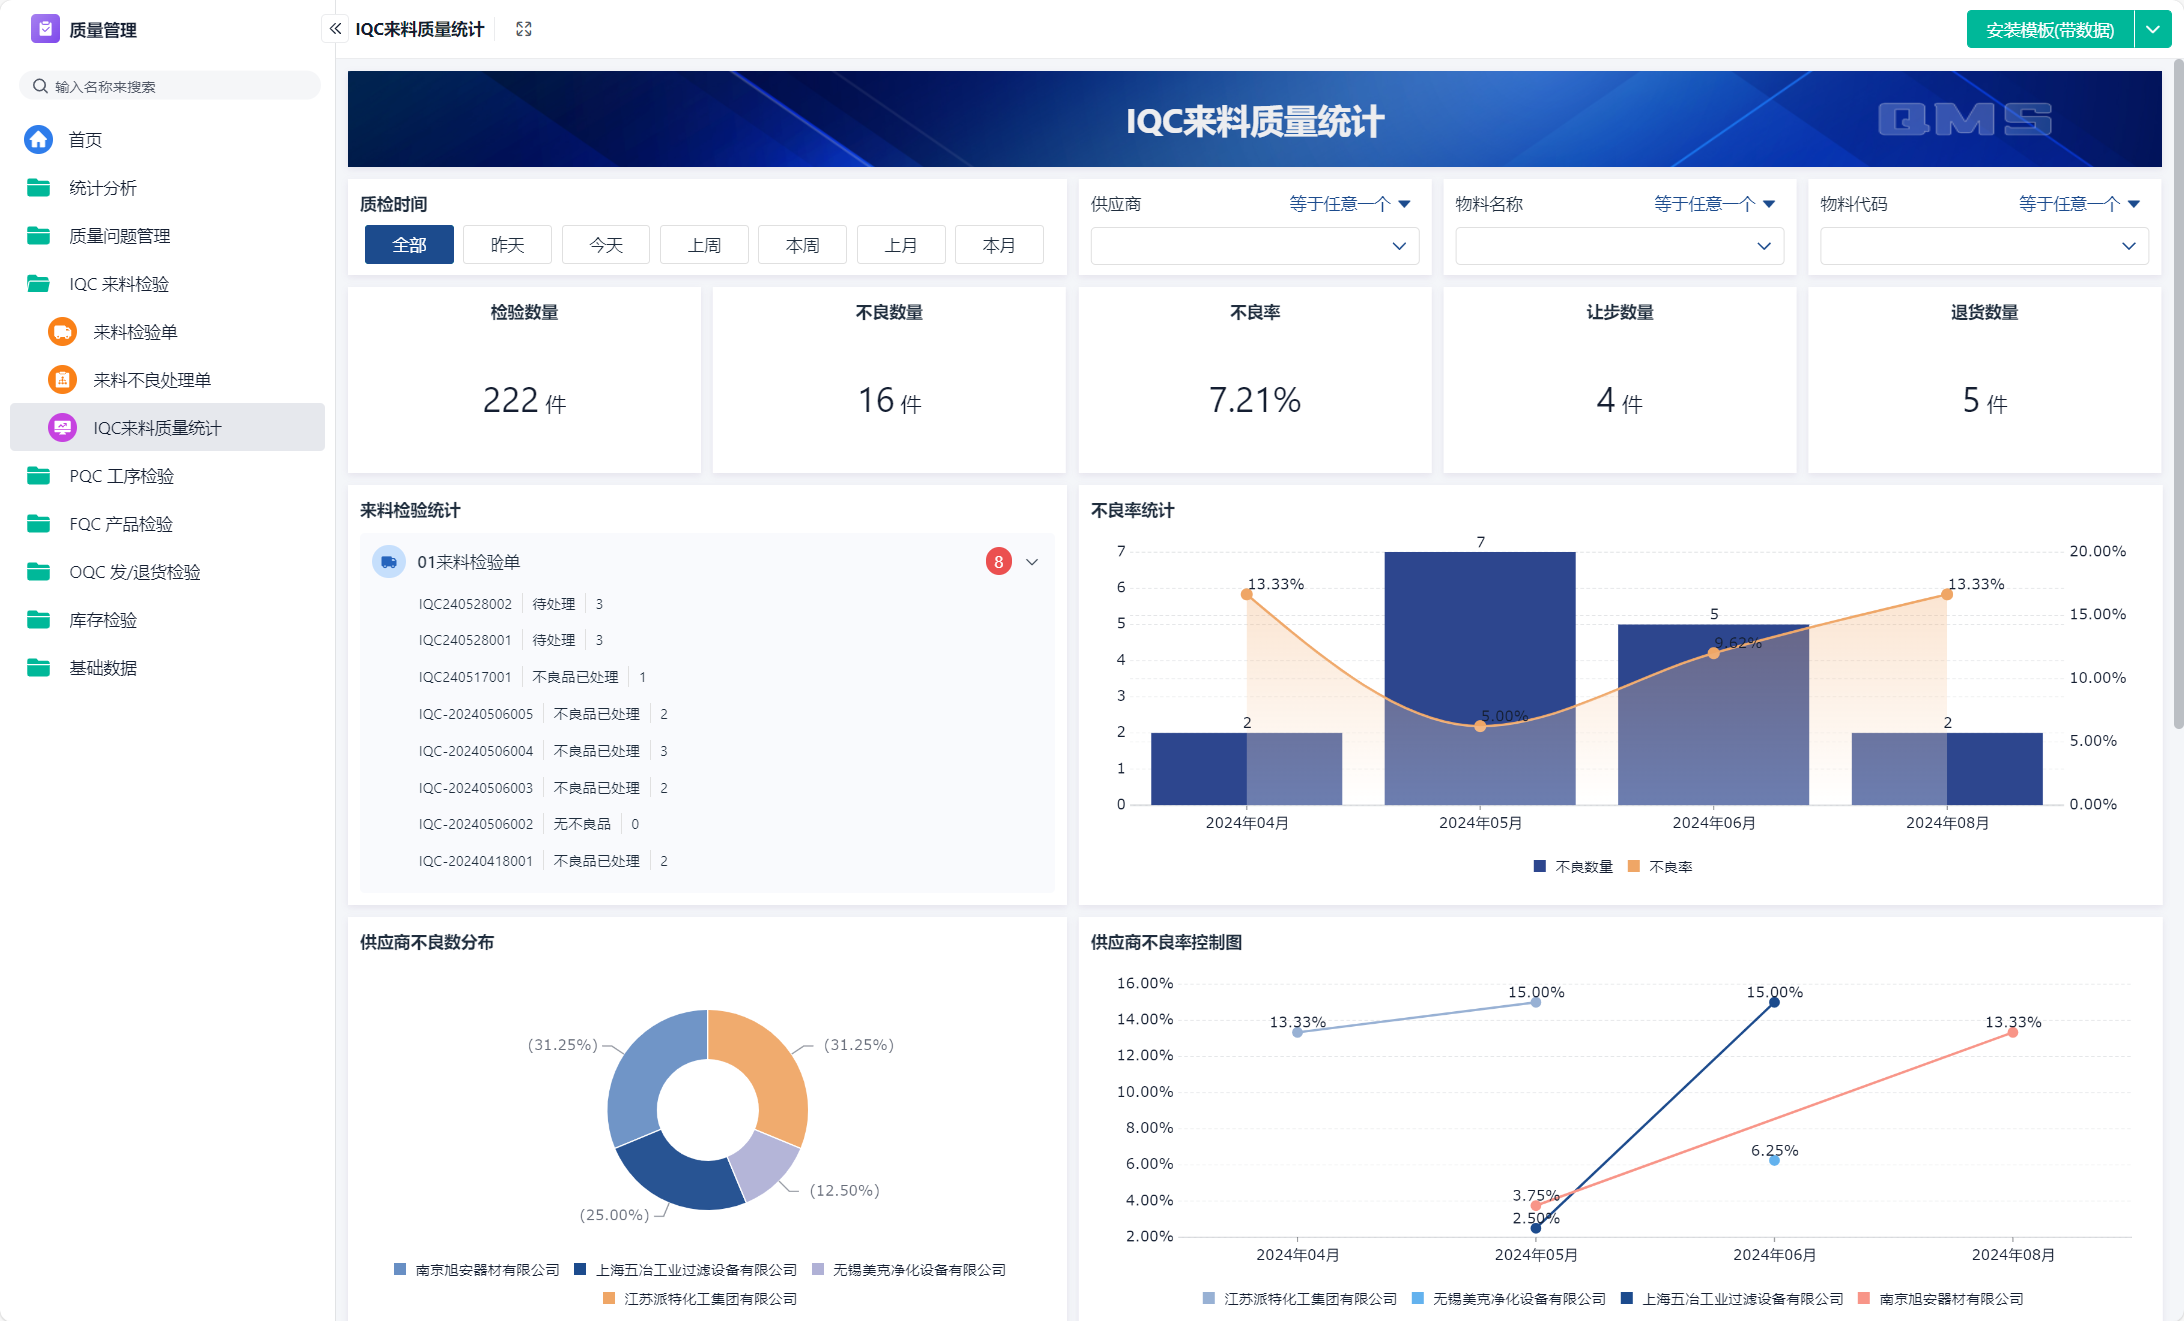The image size is (2184, 1321).
Task: Open the 物料名称 等于任意一个 condition dropdown
Action: click(x=1714, y=204)
